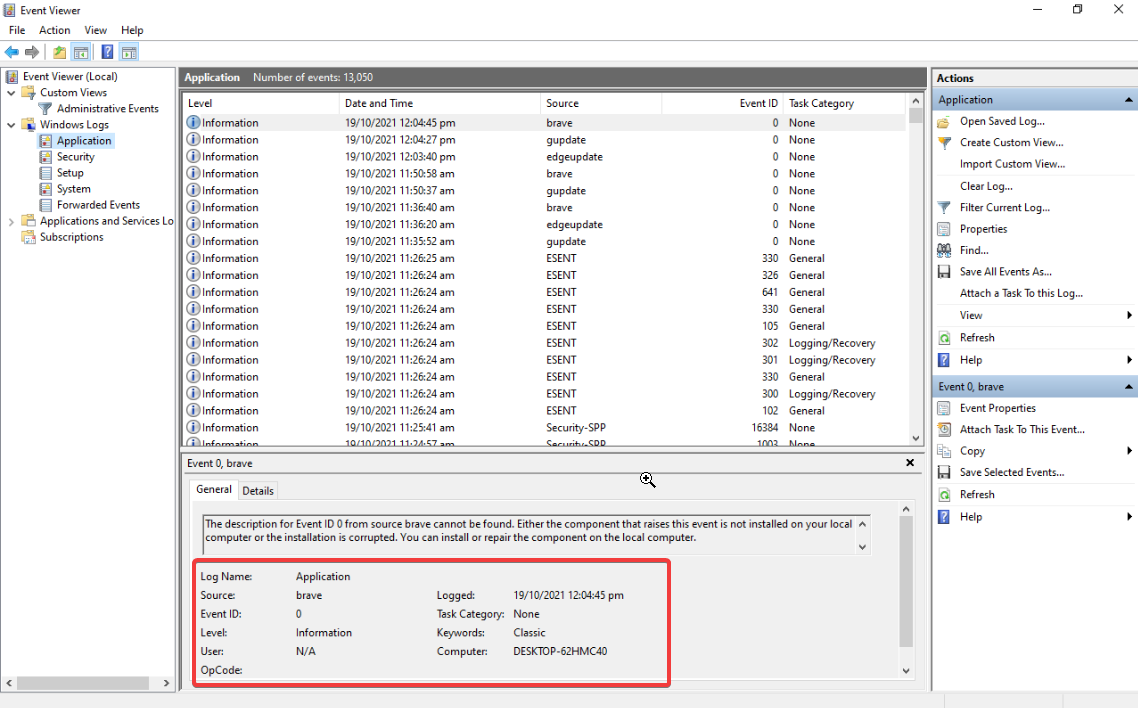Click Create Custom View action
Image resolution: width=1138 pixels, height=708 pixels.
point(1012,142)
